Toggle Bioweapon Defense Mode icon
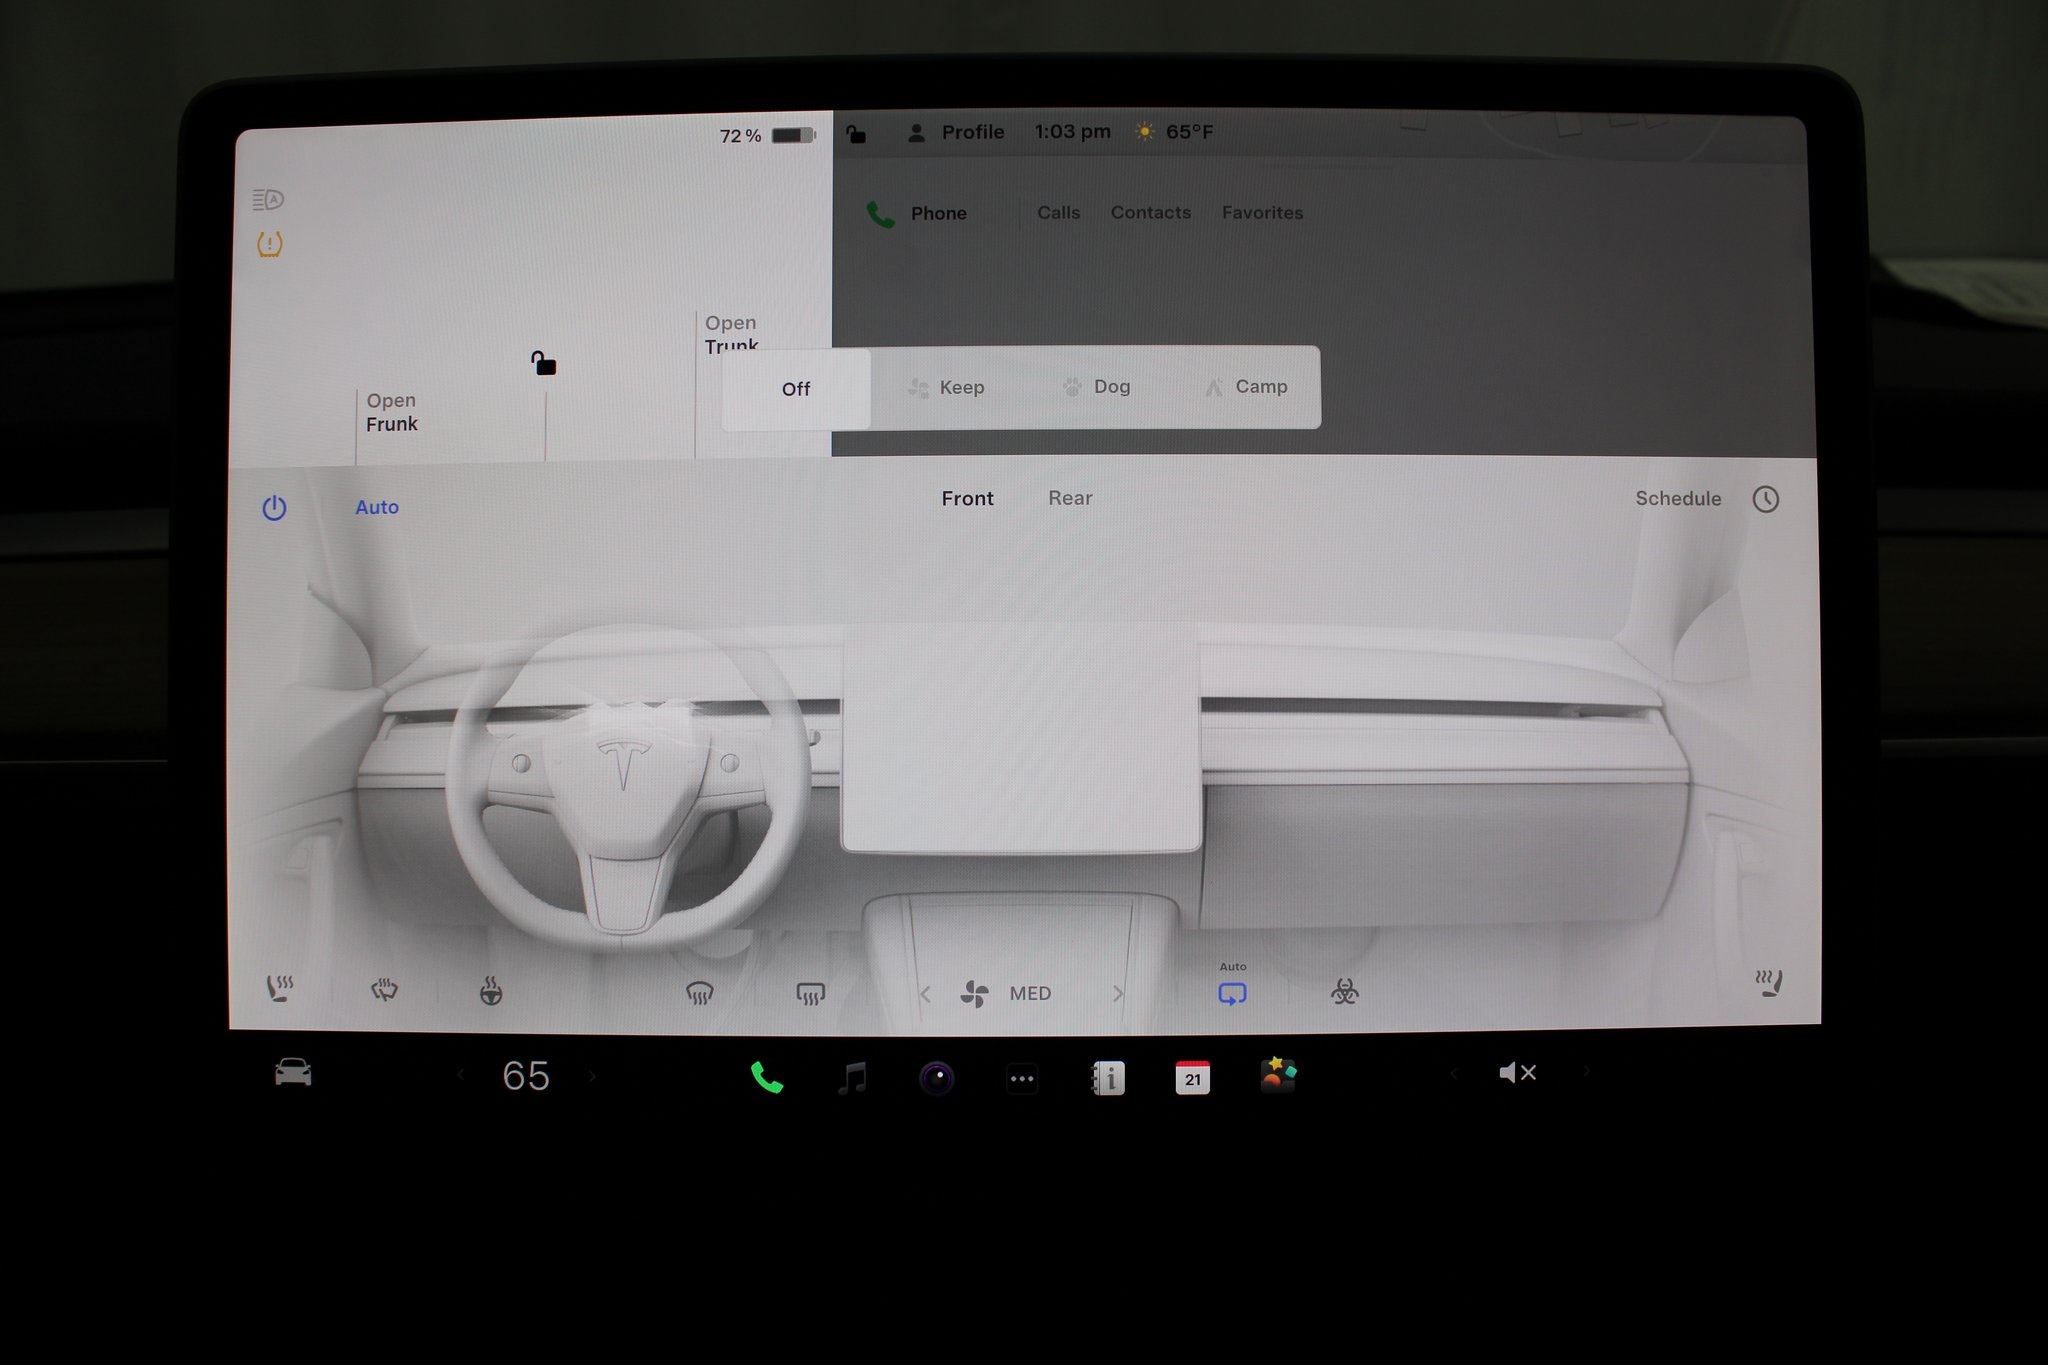The height and width of the screenshot is (1365, 2048). [1345, 992]
